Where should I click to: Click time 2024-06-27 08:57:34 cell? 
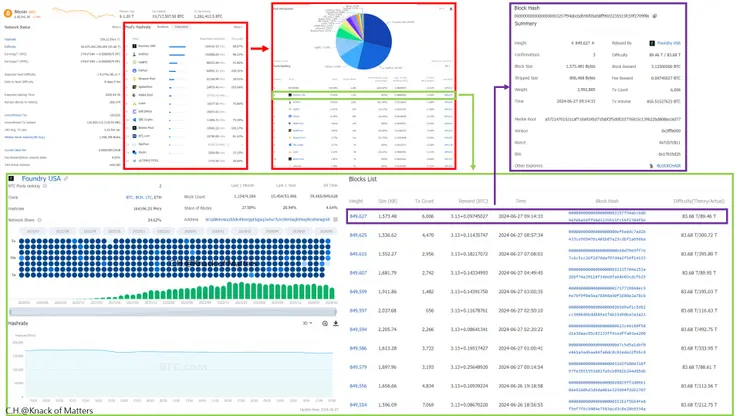521,235
